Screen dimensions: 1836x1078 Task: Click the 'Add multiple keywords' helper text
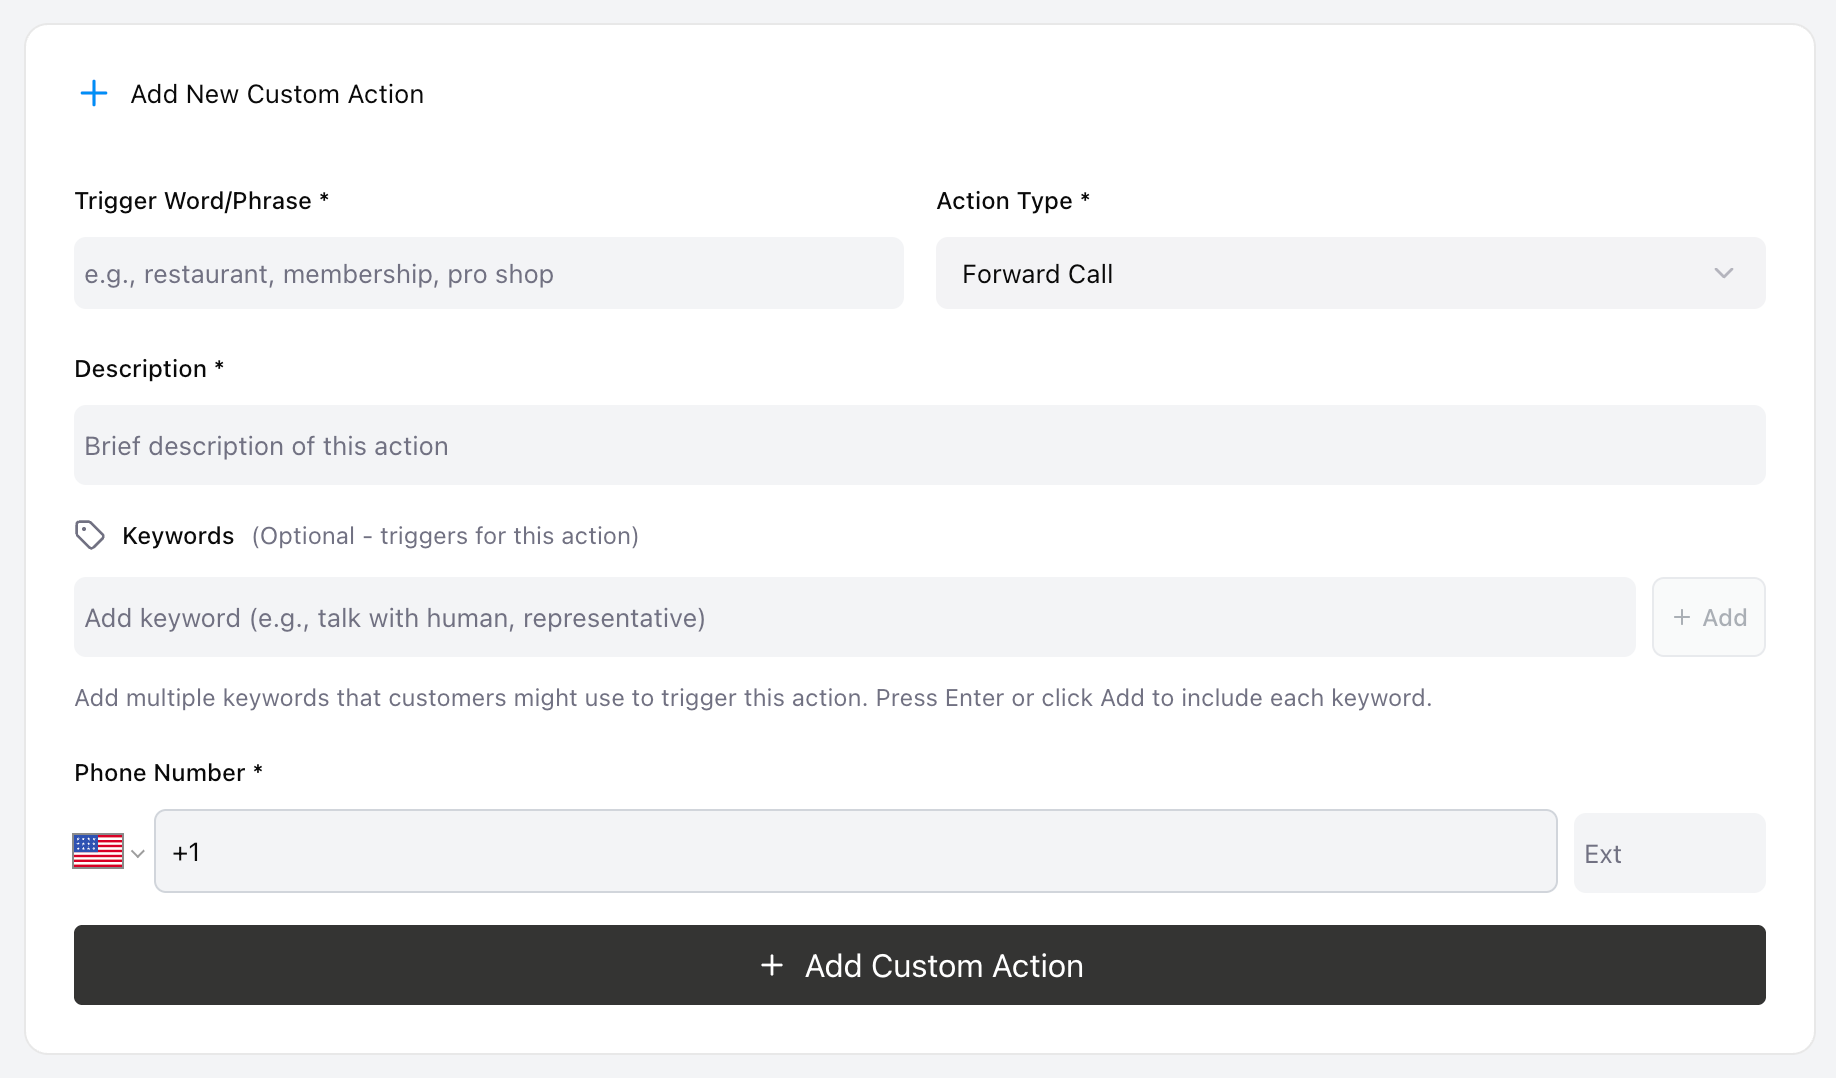coord(753,698)
